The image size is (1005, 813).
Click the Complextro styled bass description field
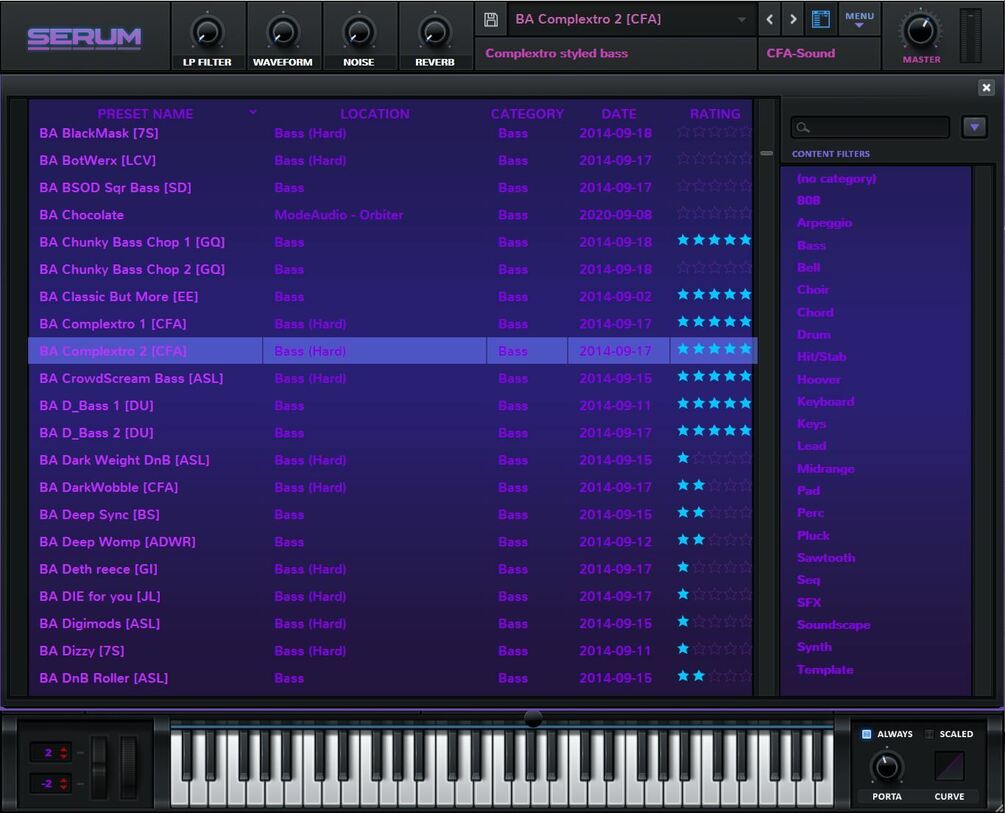(x=615, y=53)
